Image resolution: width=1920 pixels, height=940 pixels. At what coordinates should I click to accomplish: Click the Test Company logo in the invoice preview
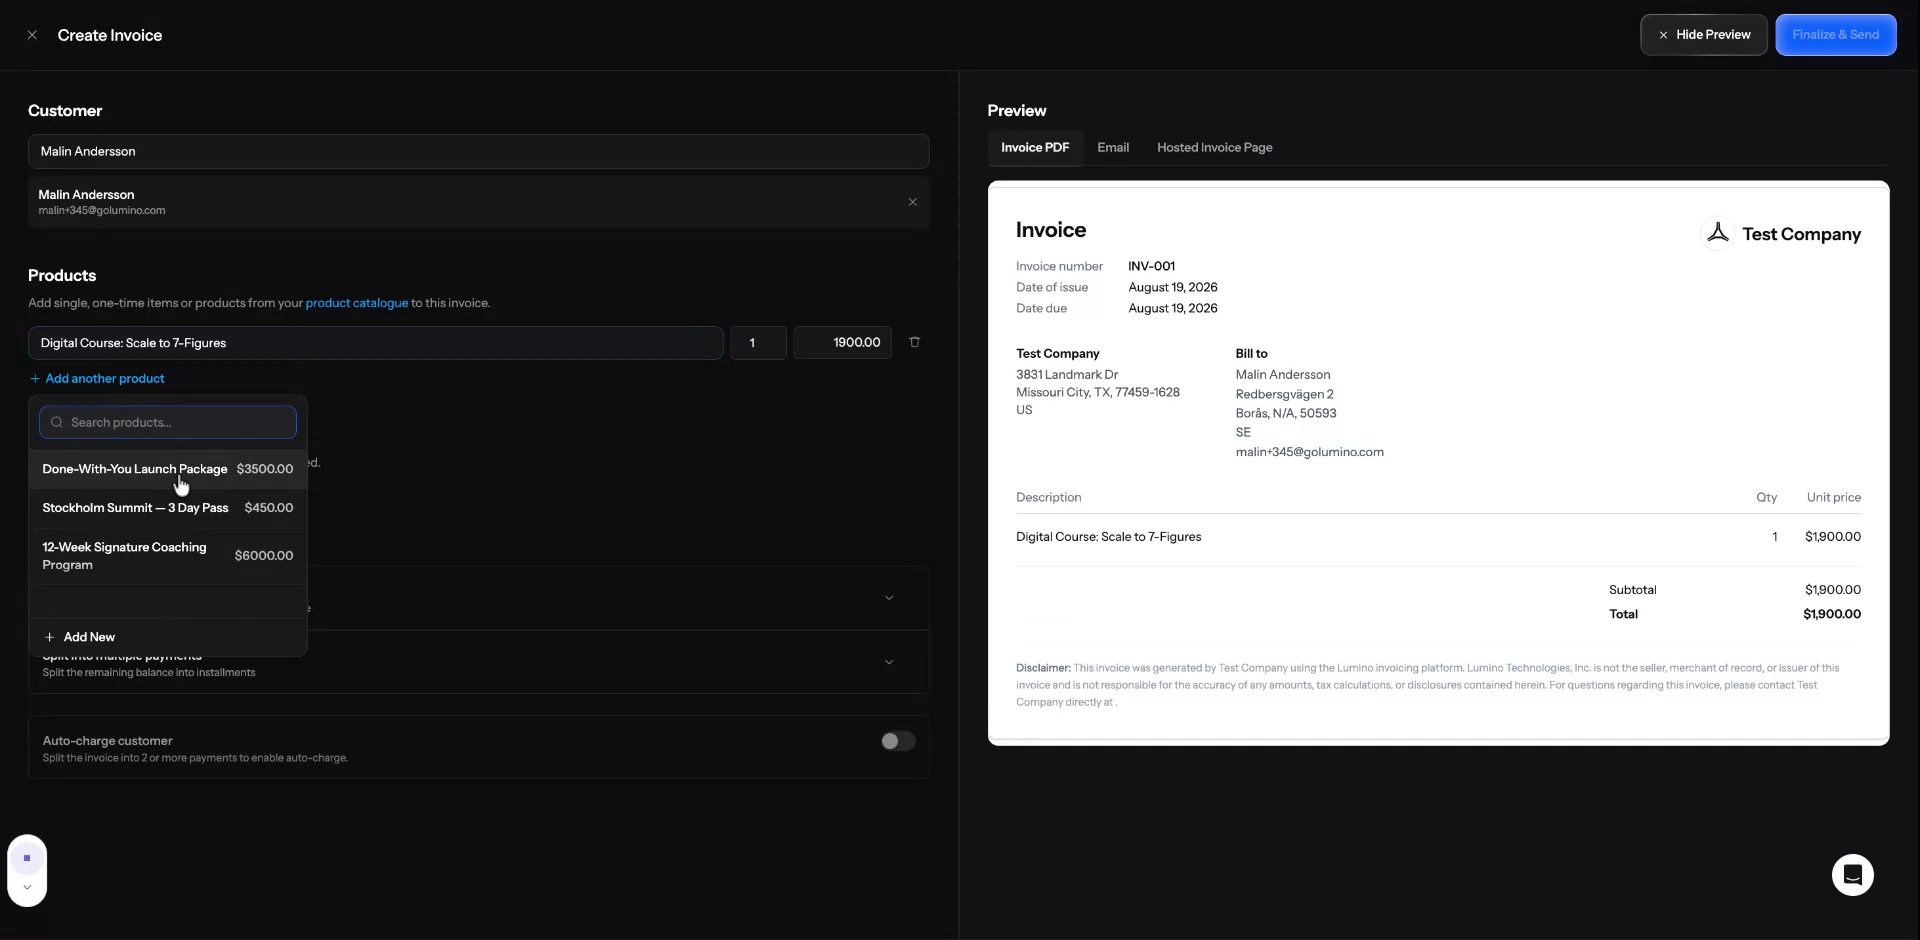point(1717,233)
